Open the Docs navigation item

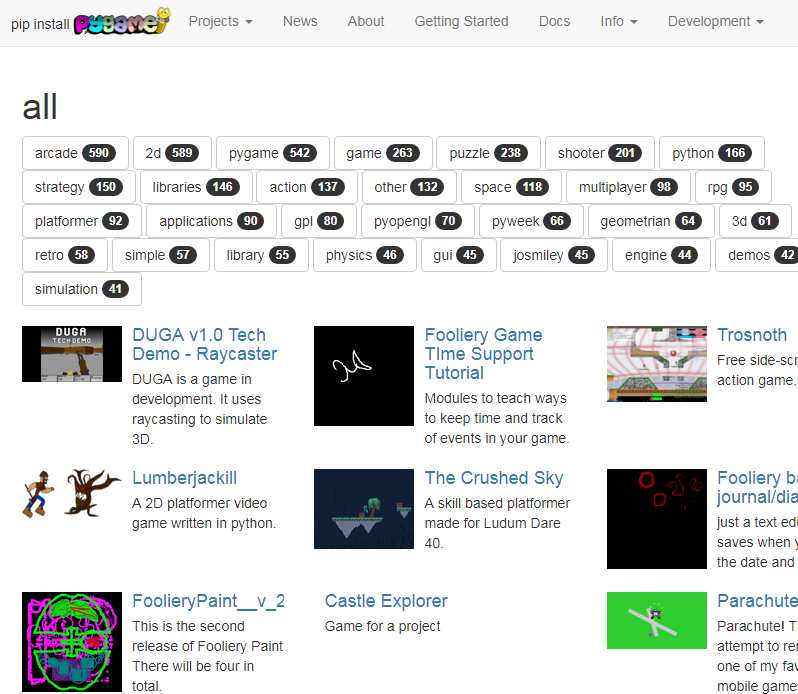554,21
